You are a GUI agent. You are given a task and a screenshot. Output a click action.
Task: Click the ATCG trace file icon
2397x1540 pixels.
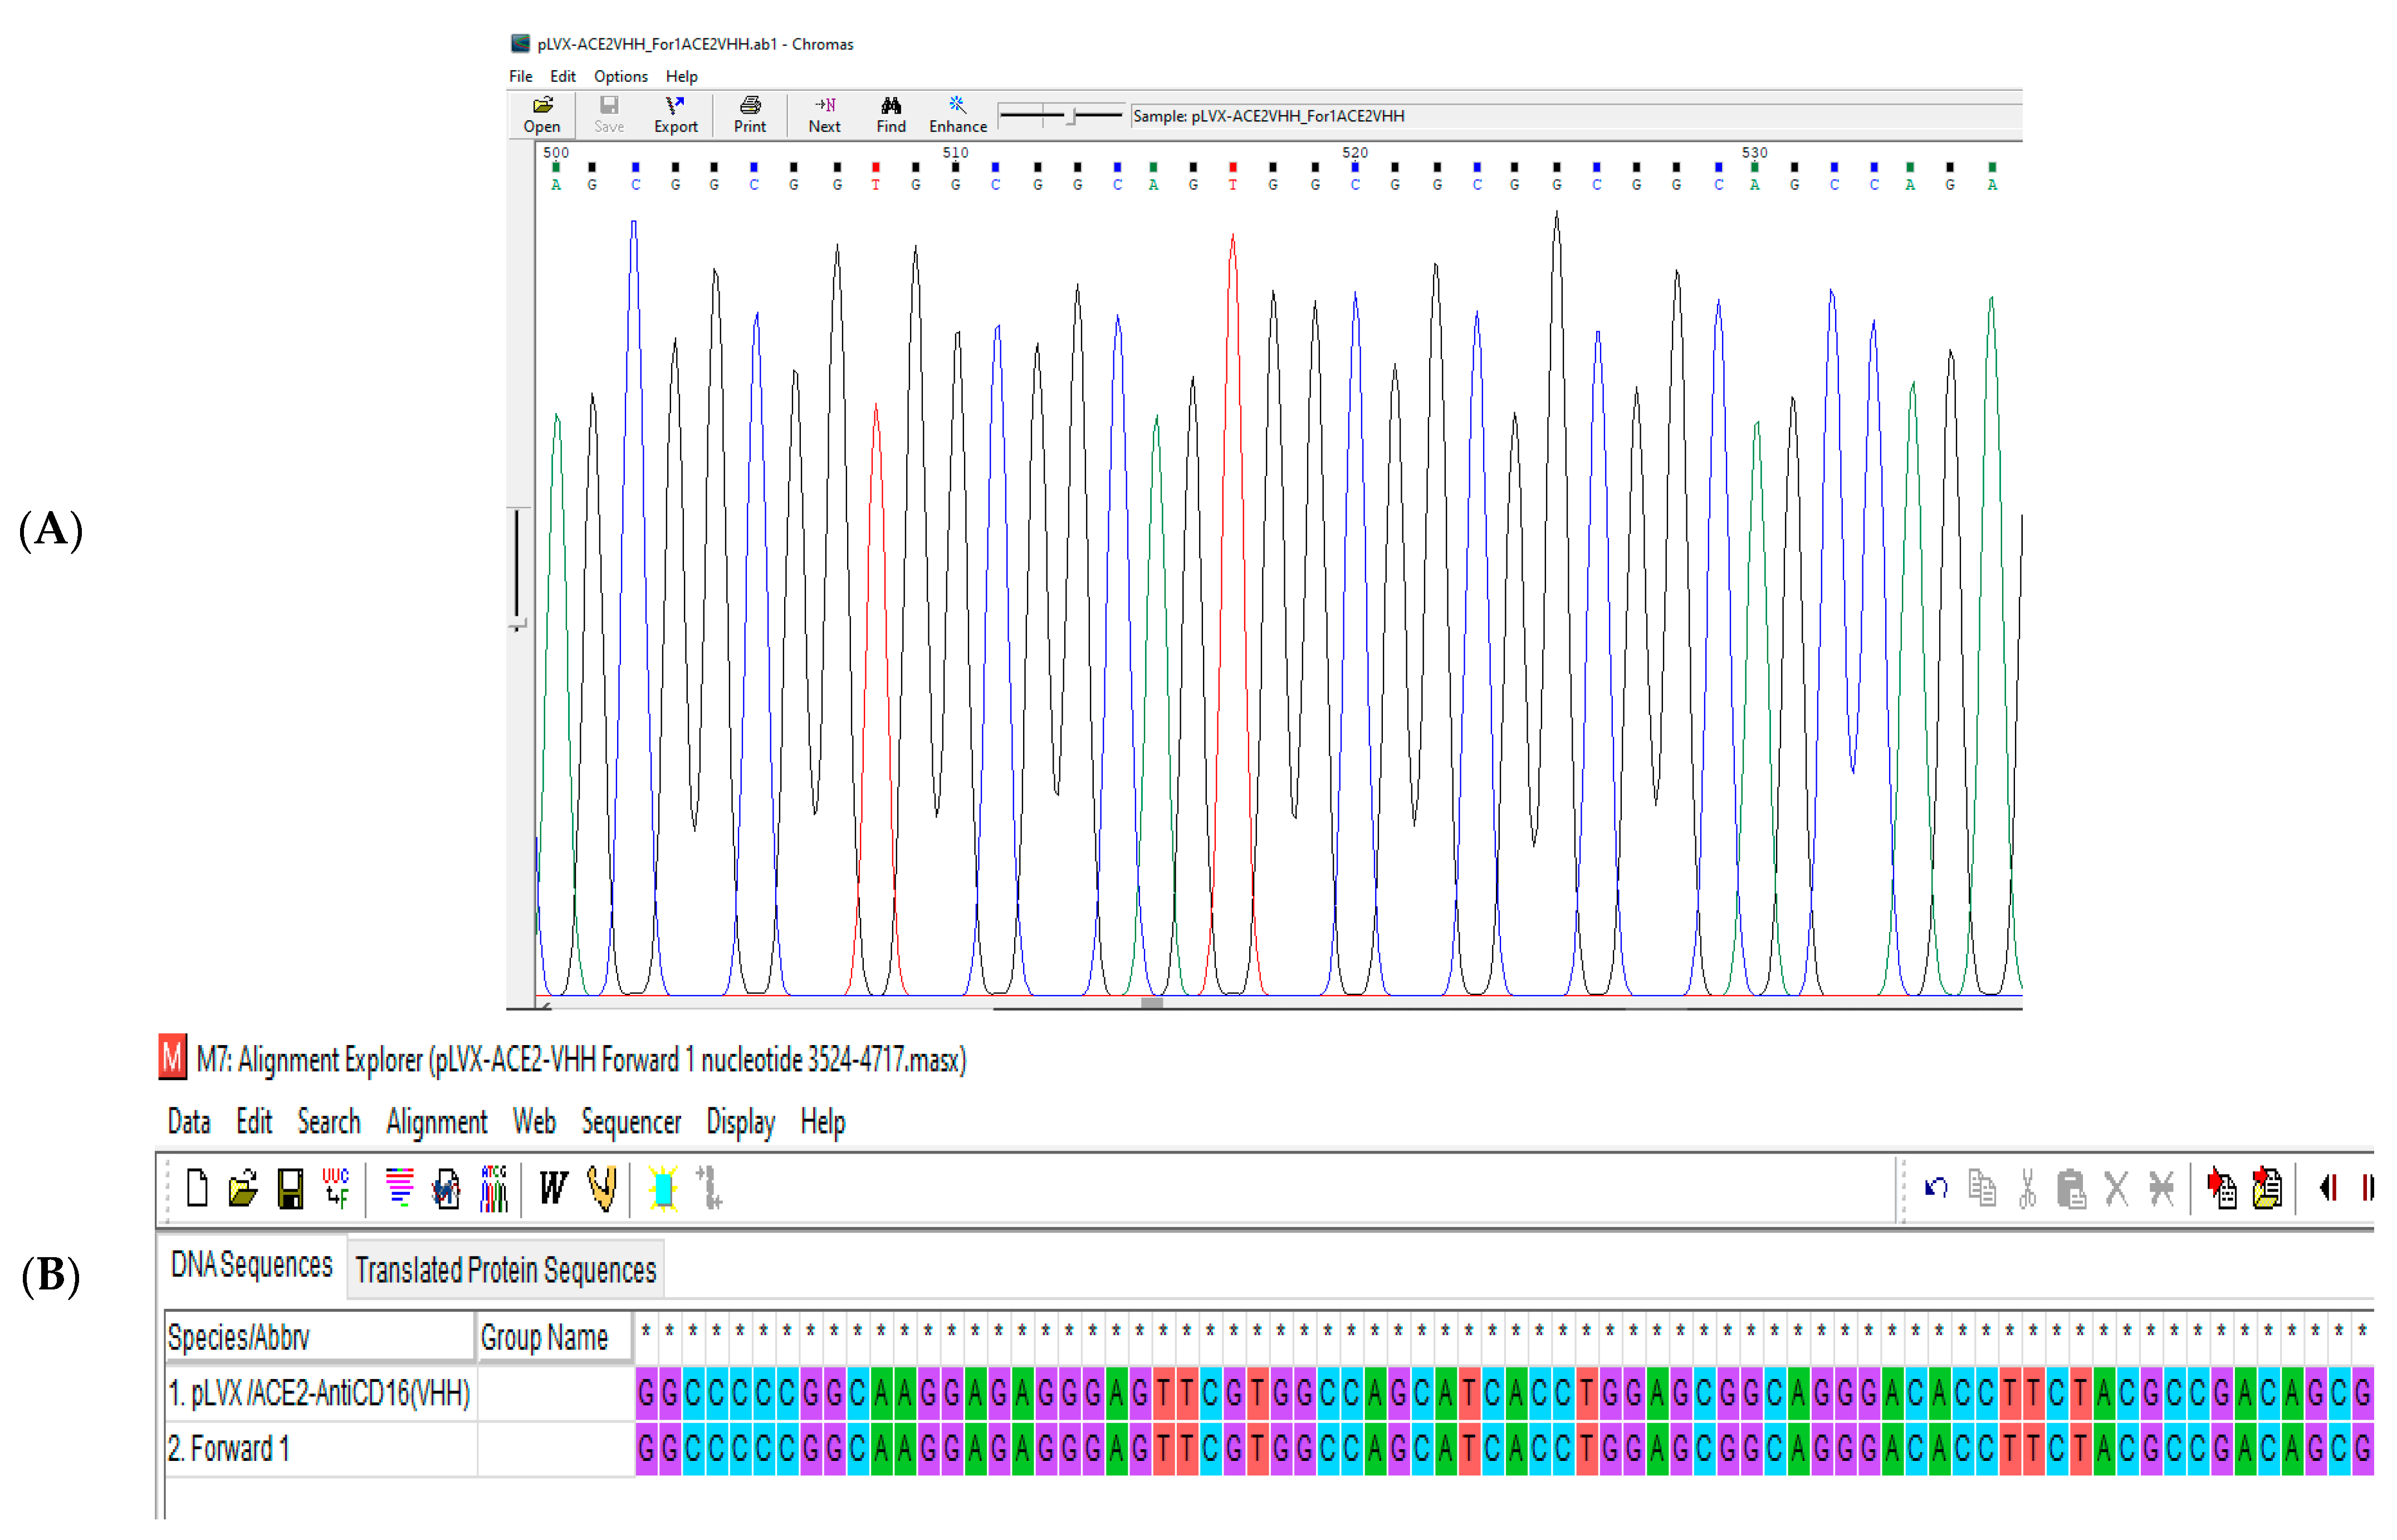click(494, 1188)
